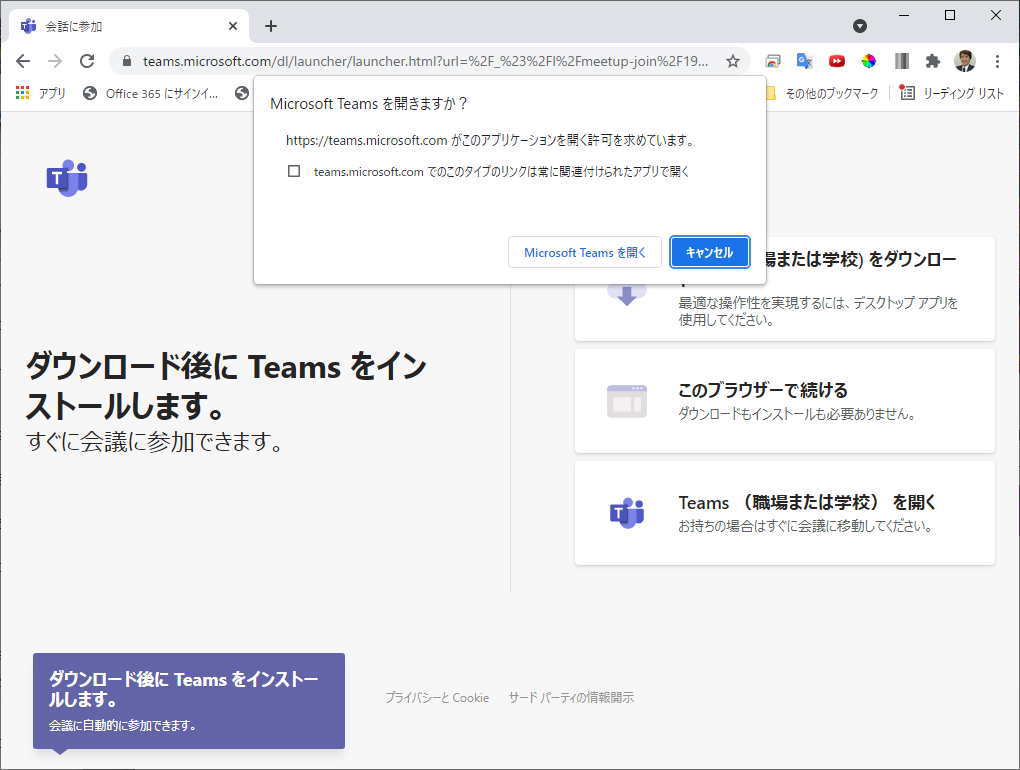Open the Office 365 sign-in bookmark
The image size is (1020, 770).
pos(151,94)
